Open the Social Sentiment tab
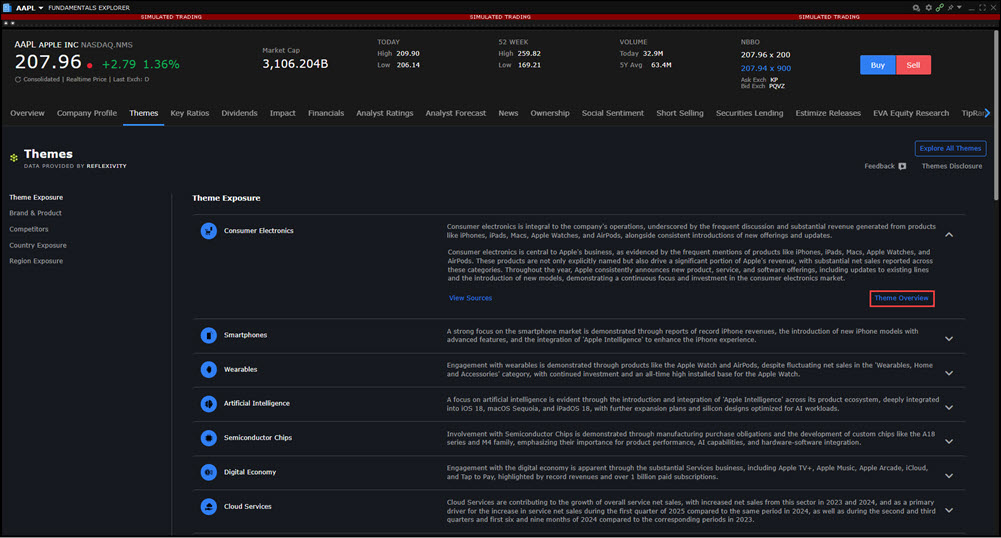The width and height of the screenshot is (1001, 538). (x=613, y=113)
